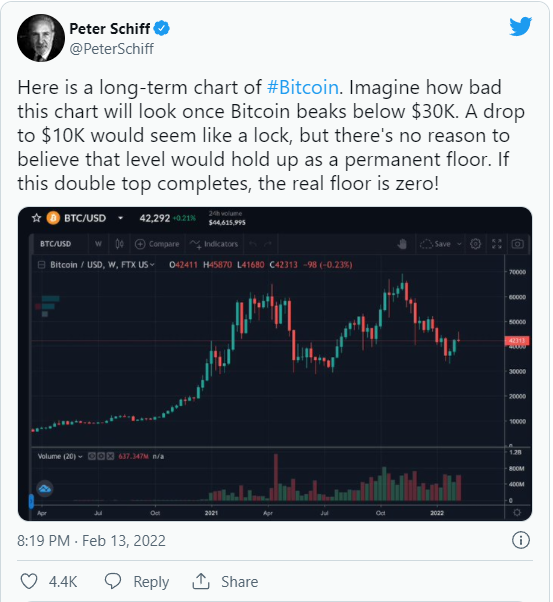Click the Twitter bird logo
The image size is (553, 602).
tap(520, 26)
